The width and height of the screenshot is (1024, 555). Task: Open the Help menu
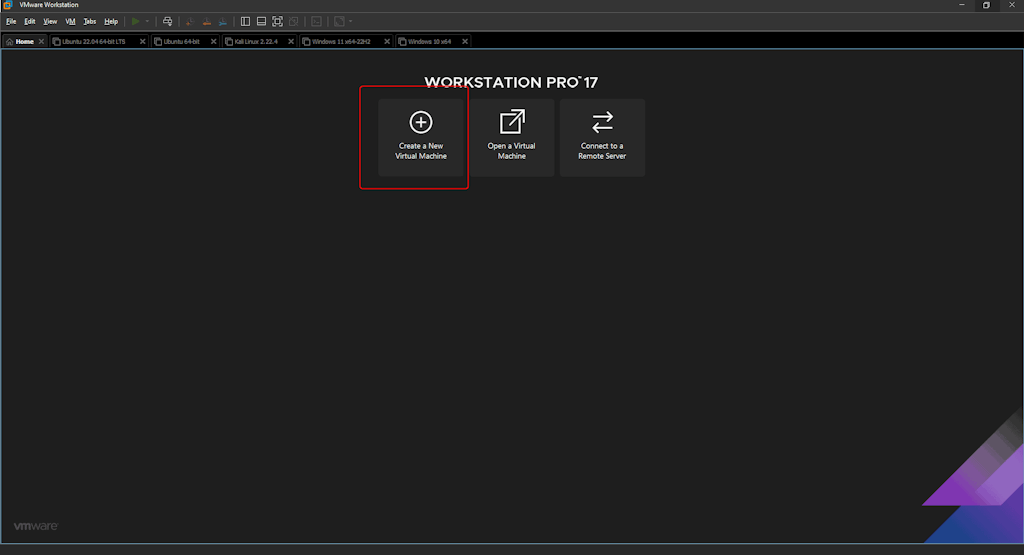click(x=111, y=22)
